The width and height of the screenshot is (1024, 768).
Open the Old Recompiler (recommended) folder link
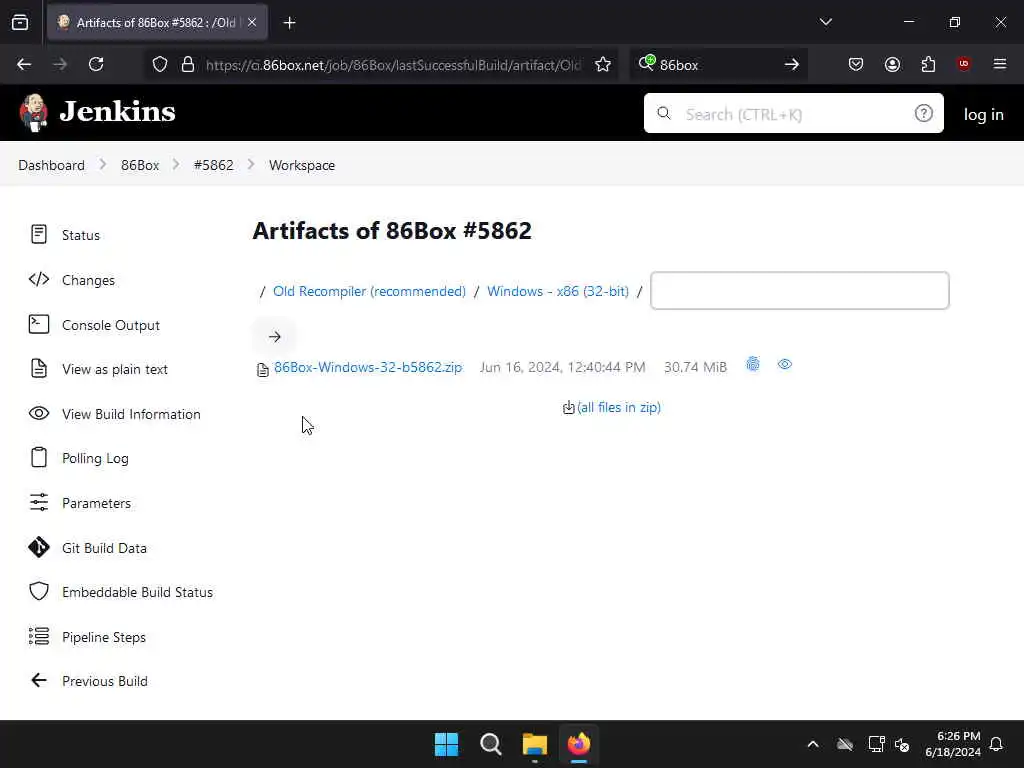pos(369,291)
